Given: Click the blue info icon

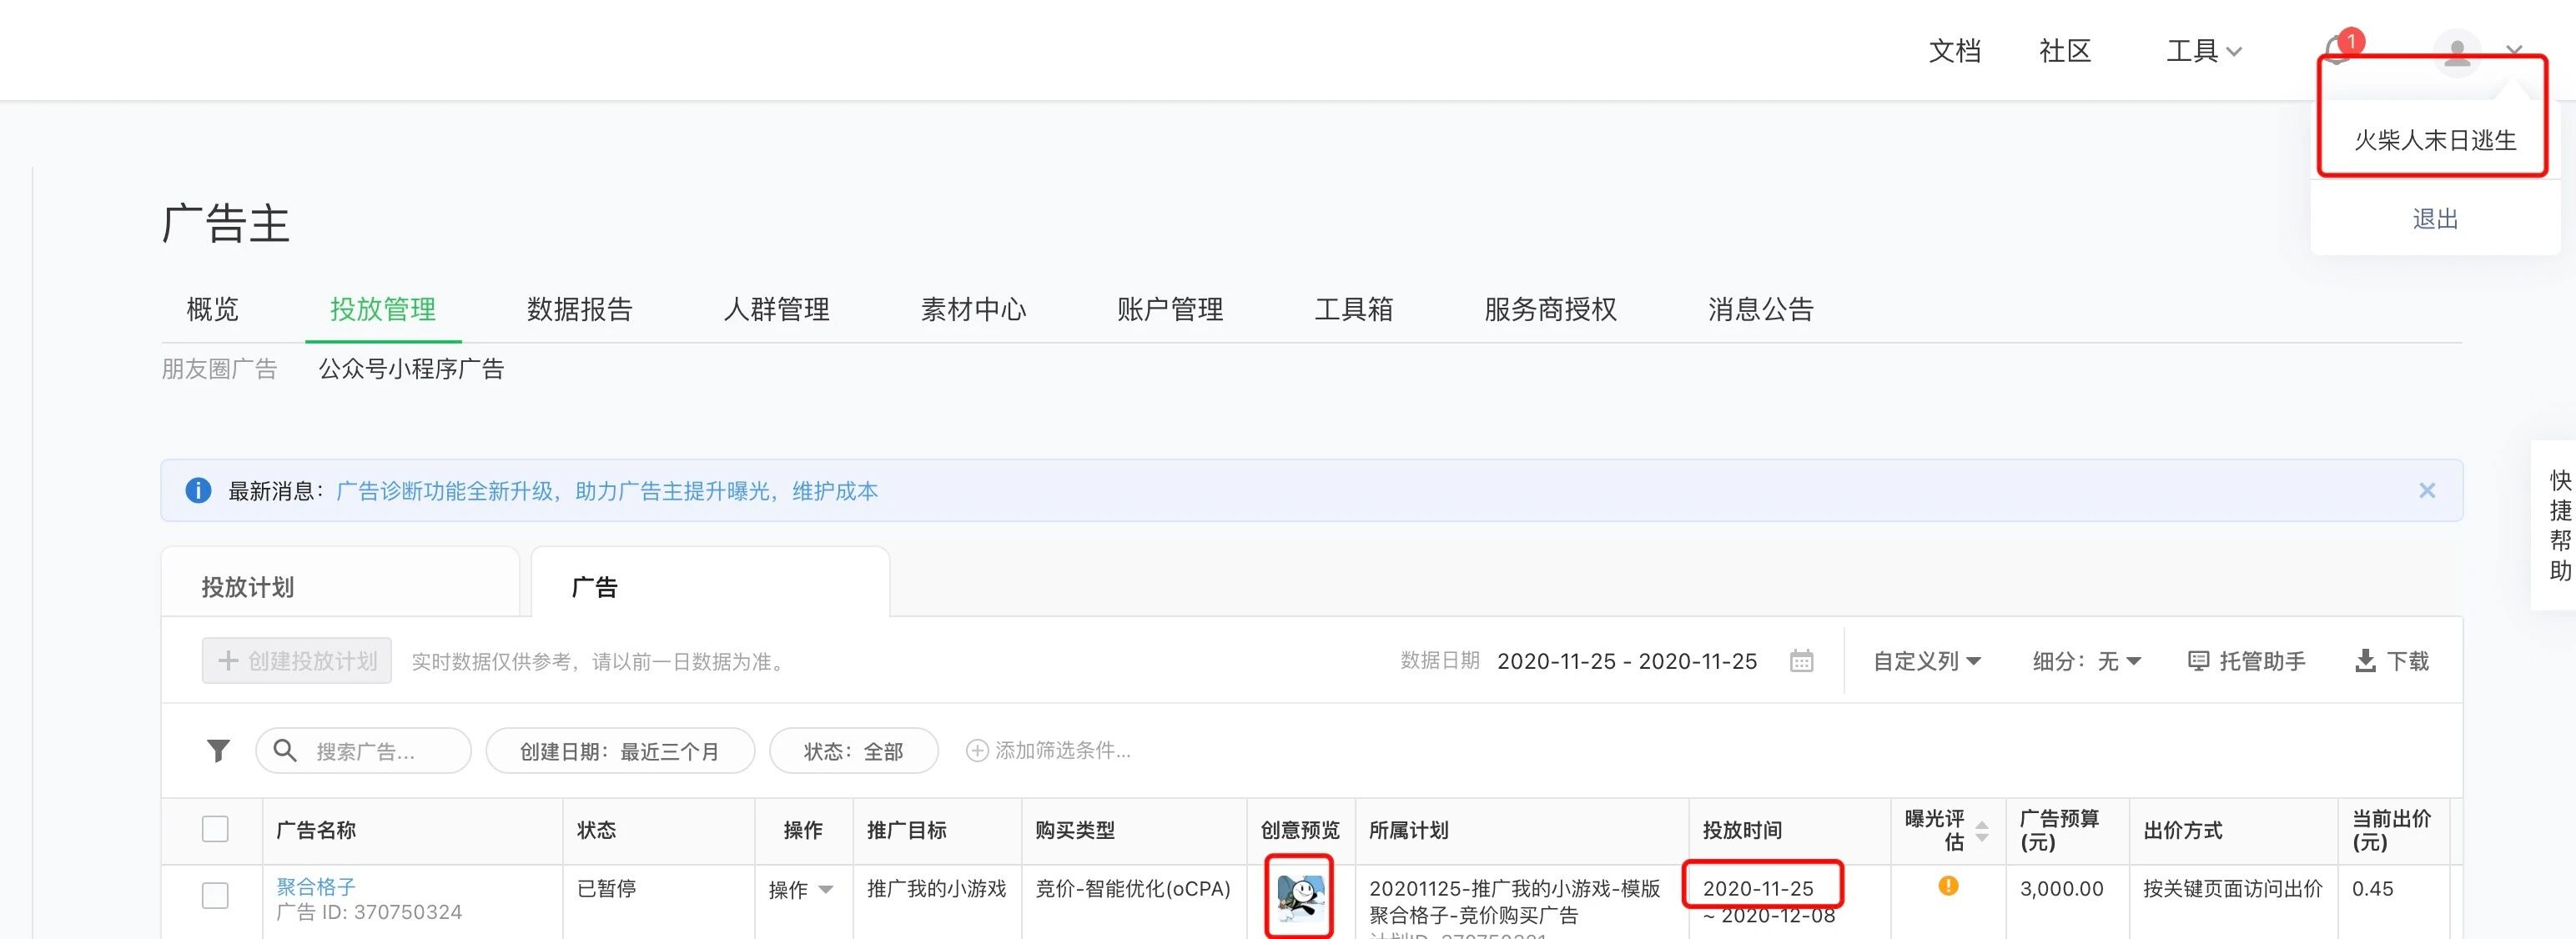Looking at the screenshot, I should [198, 490].
